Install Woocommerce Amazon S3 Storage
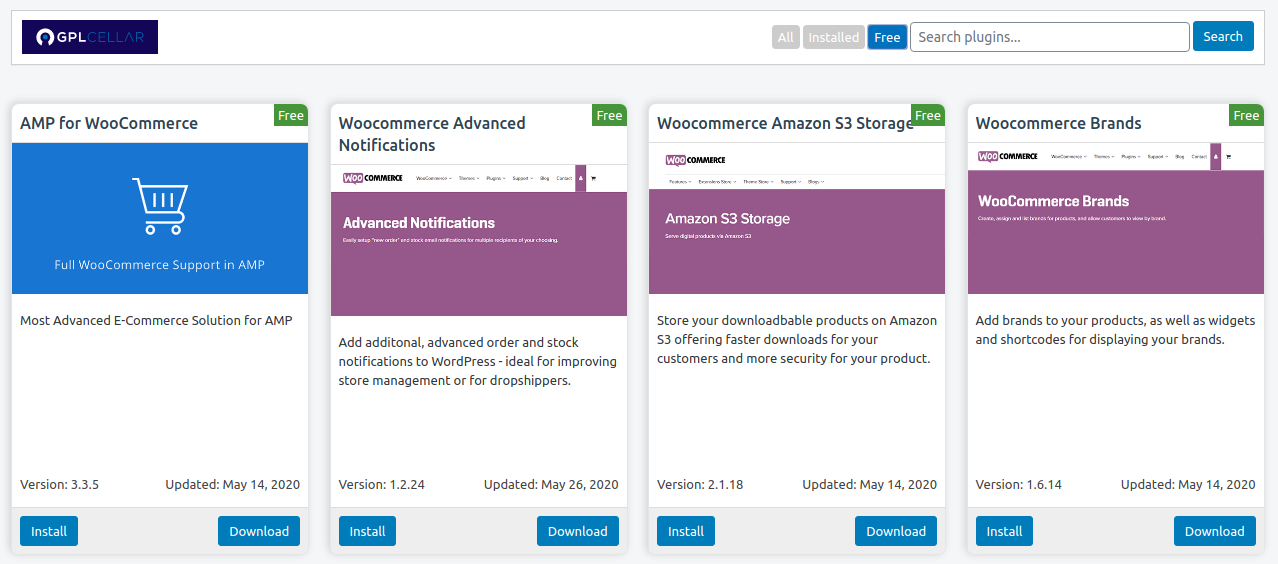This screenshot has height=564, width=1278. click(x=686, y=531)
